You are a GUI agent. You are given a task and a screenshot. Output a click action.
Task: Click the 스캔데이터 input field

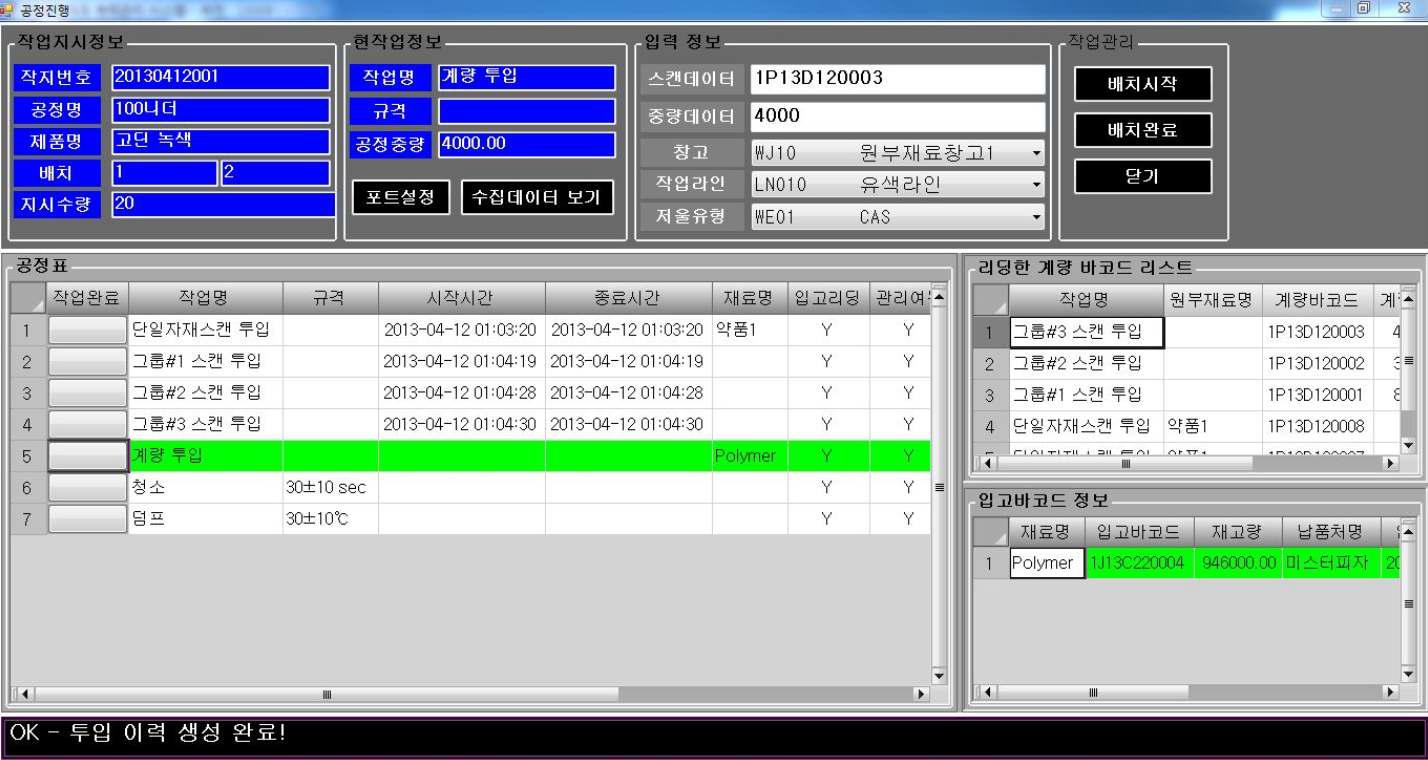898,79
